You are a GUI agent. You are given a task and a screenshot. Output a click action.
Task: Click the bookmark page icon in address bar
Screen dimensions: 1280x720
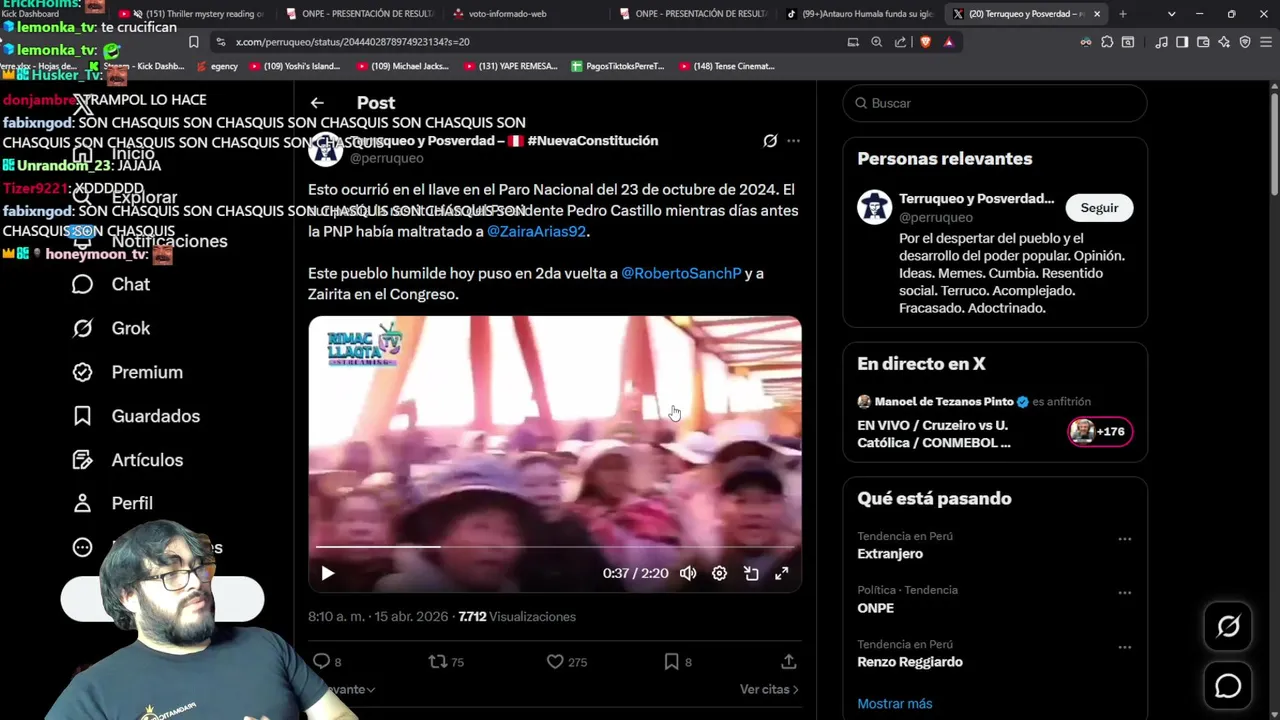pyautogui.click(x=193, y=42)
